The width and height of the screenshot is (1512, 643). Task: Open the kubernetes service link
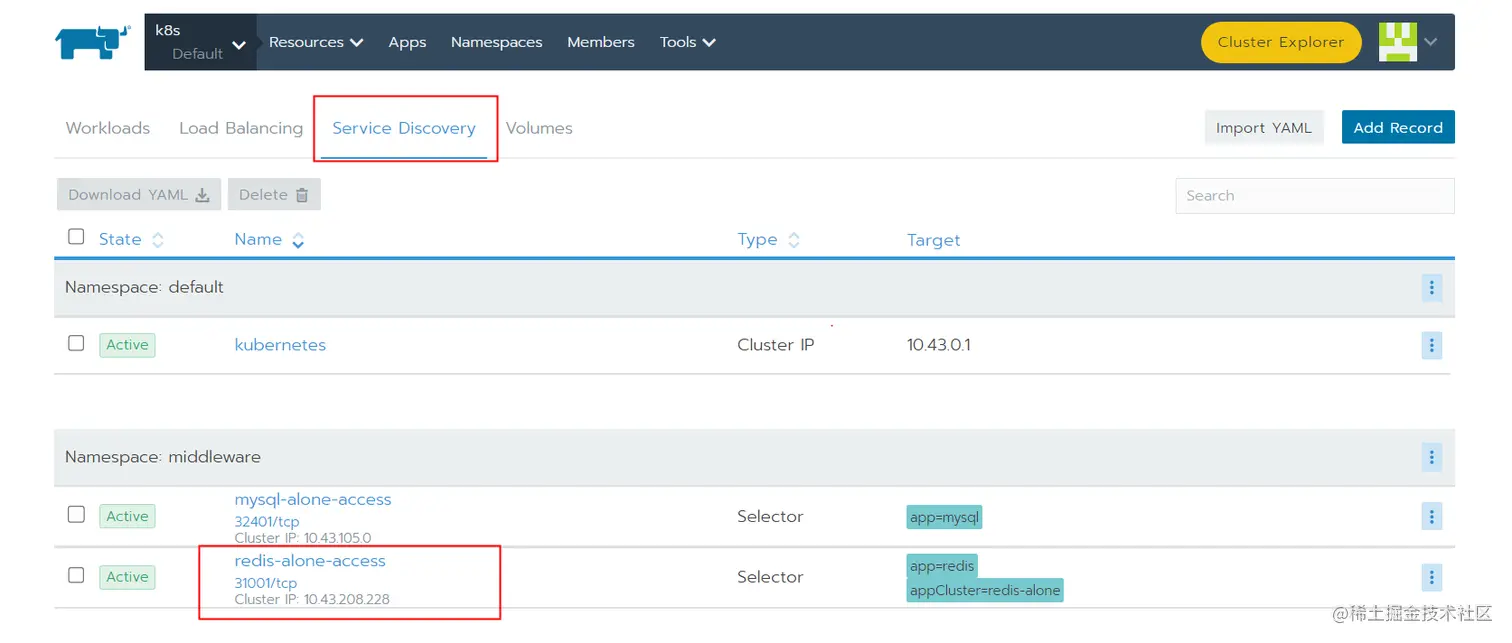point(280,345)
